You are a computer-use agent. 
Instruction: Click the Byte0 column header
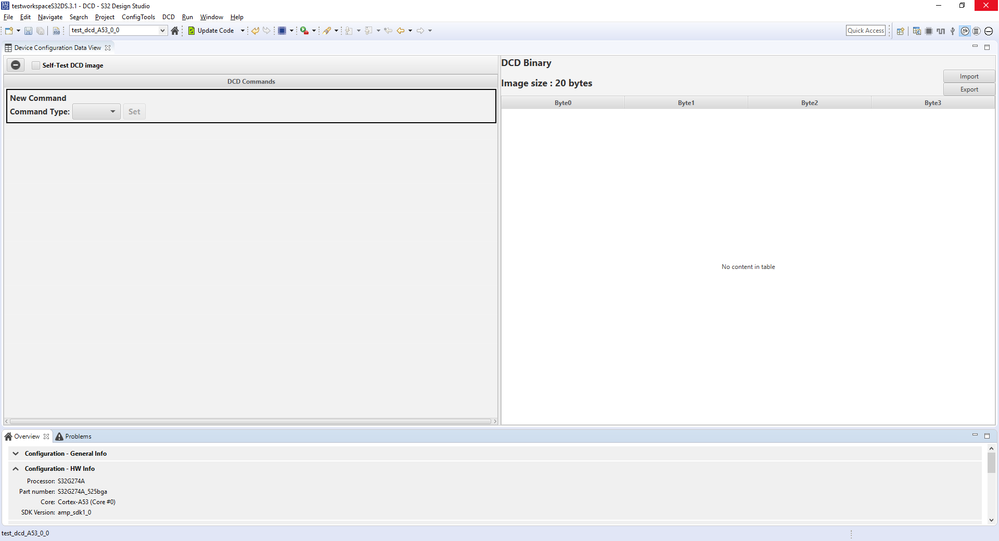(x=563, y=103)
